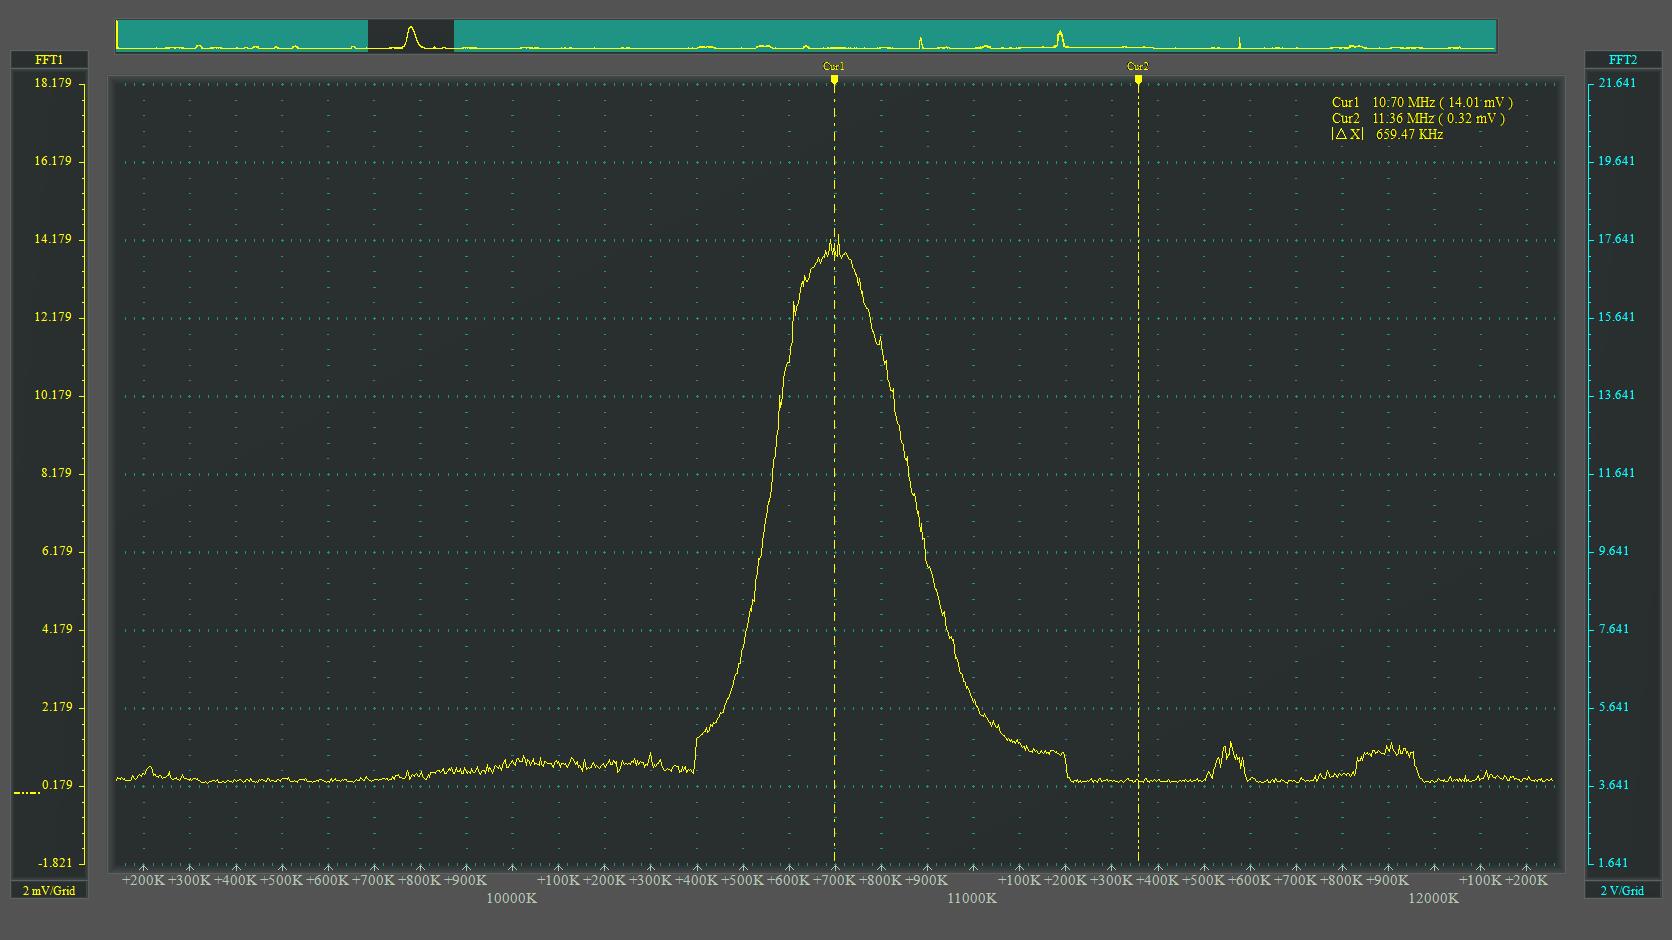Click the 10000K frequency axis label
The image size is (1672, 940).
[x=512, y=898]
